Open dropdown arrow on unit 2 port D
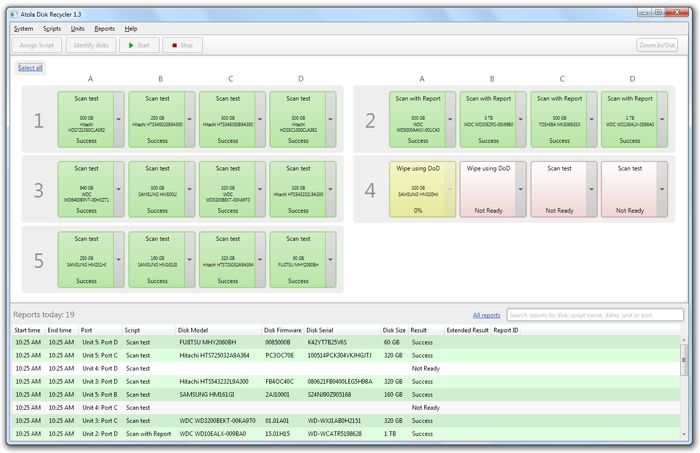This screenshot has height=453, width=700. click(x=662, y=119)
